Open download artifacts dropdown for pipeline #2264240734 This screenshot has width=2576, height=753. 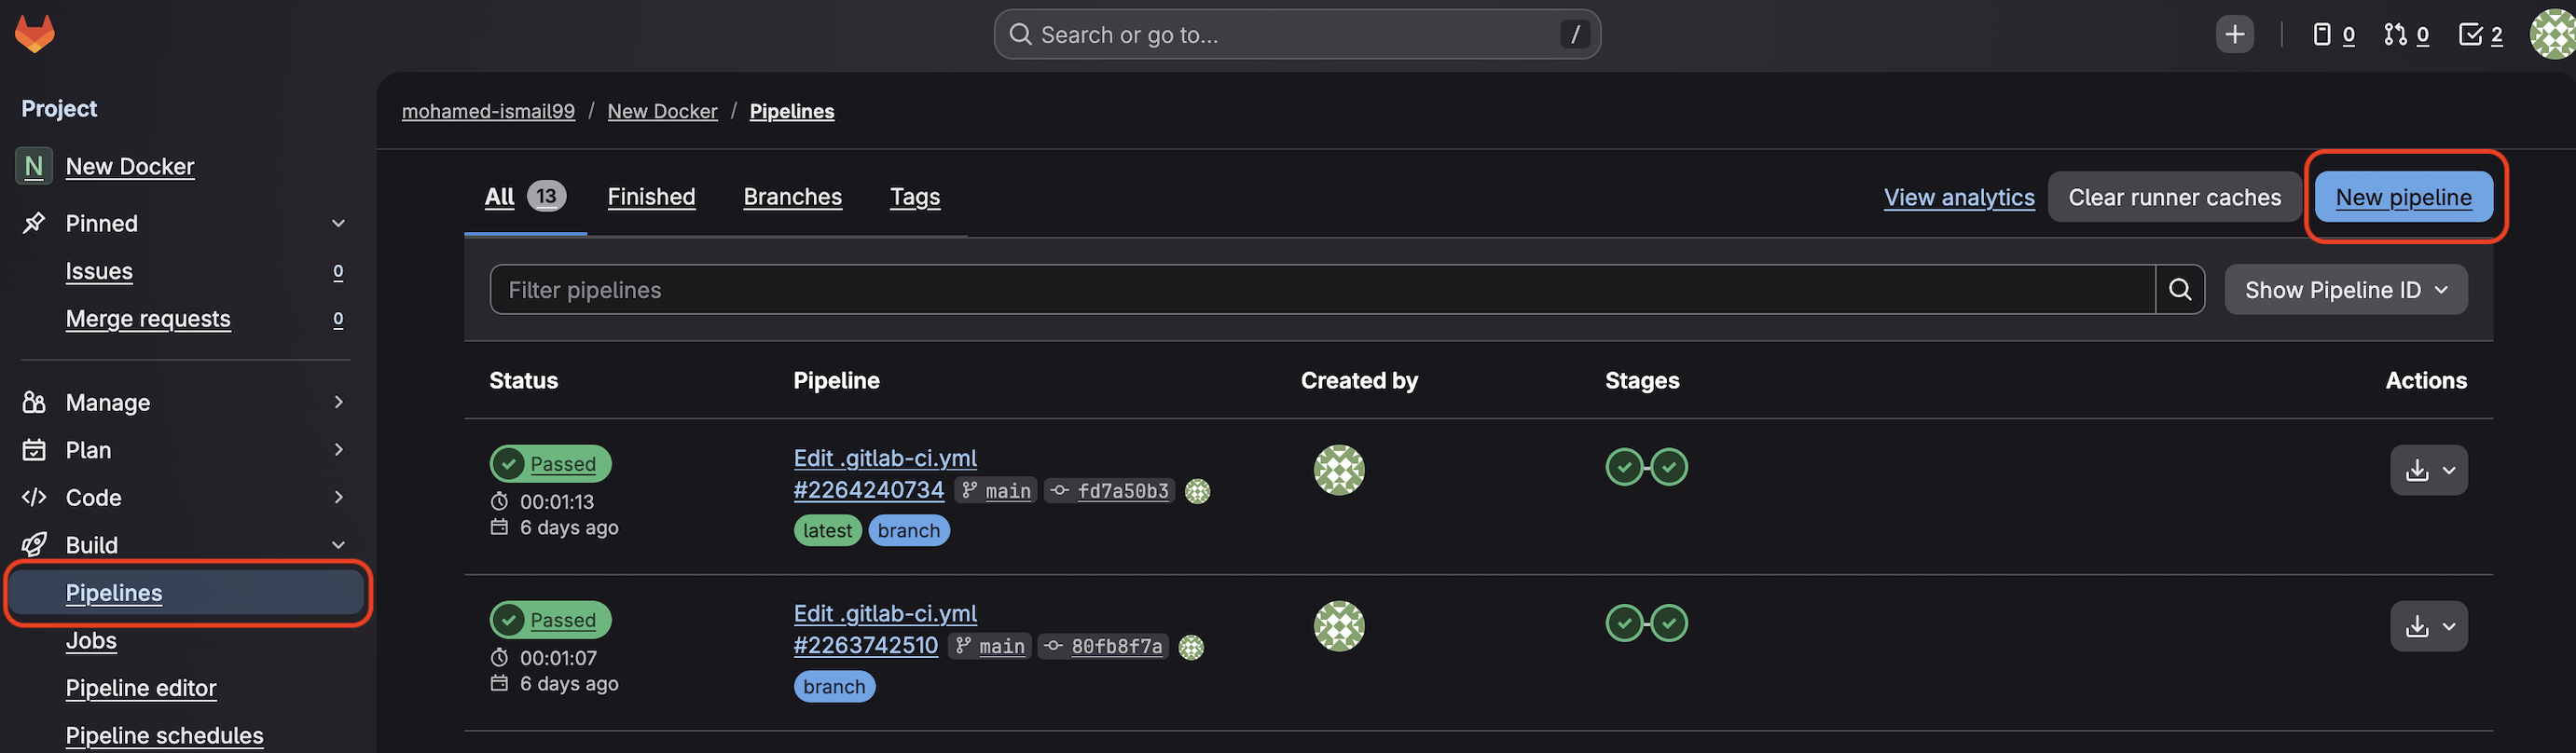click(2429, 470)
